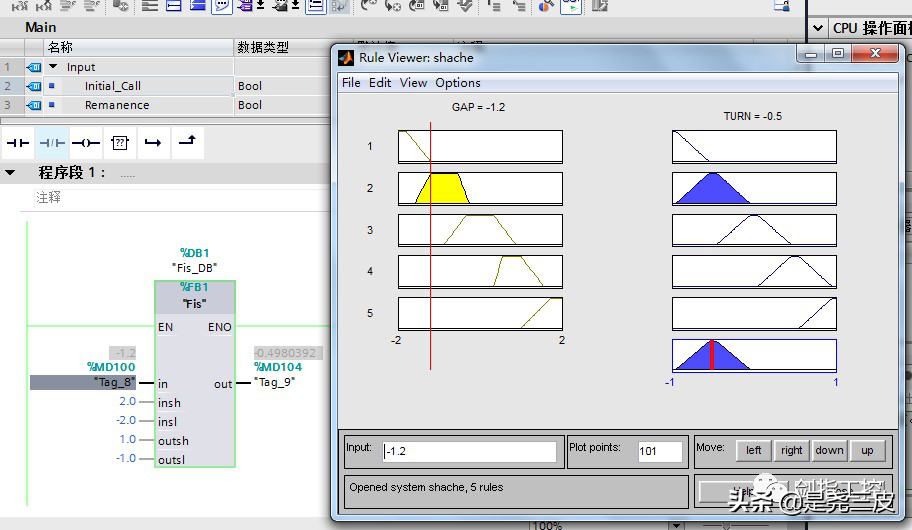Open the File menu in Rule Viewer
Image resolution: width=912 pixels, height=530 pixels.
click(351, 83)
